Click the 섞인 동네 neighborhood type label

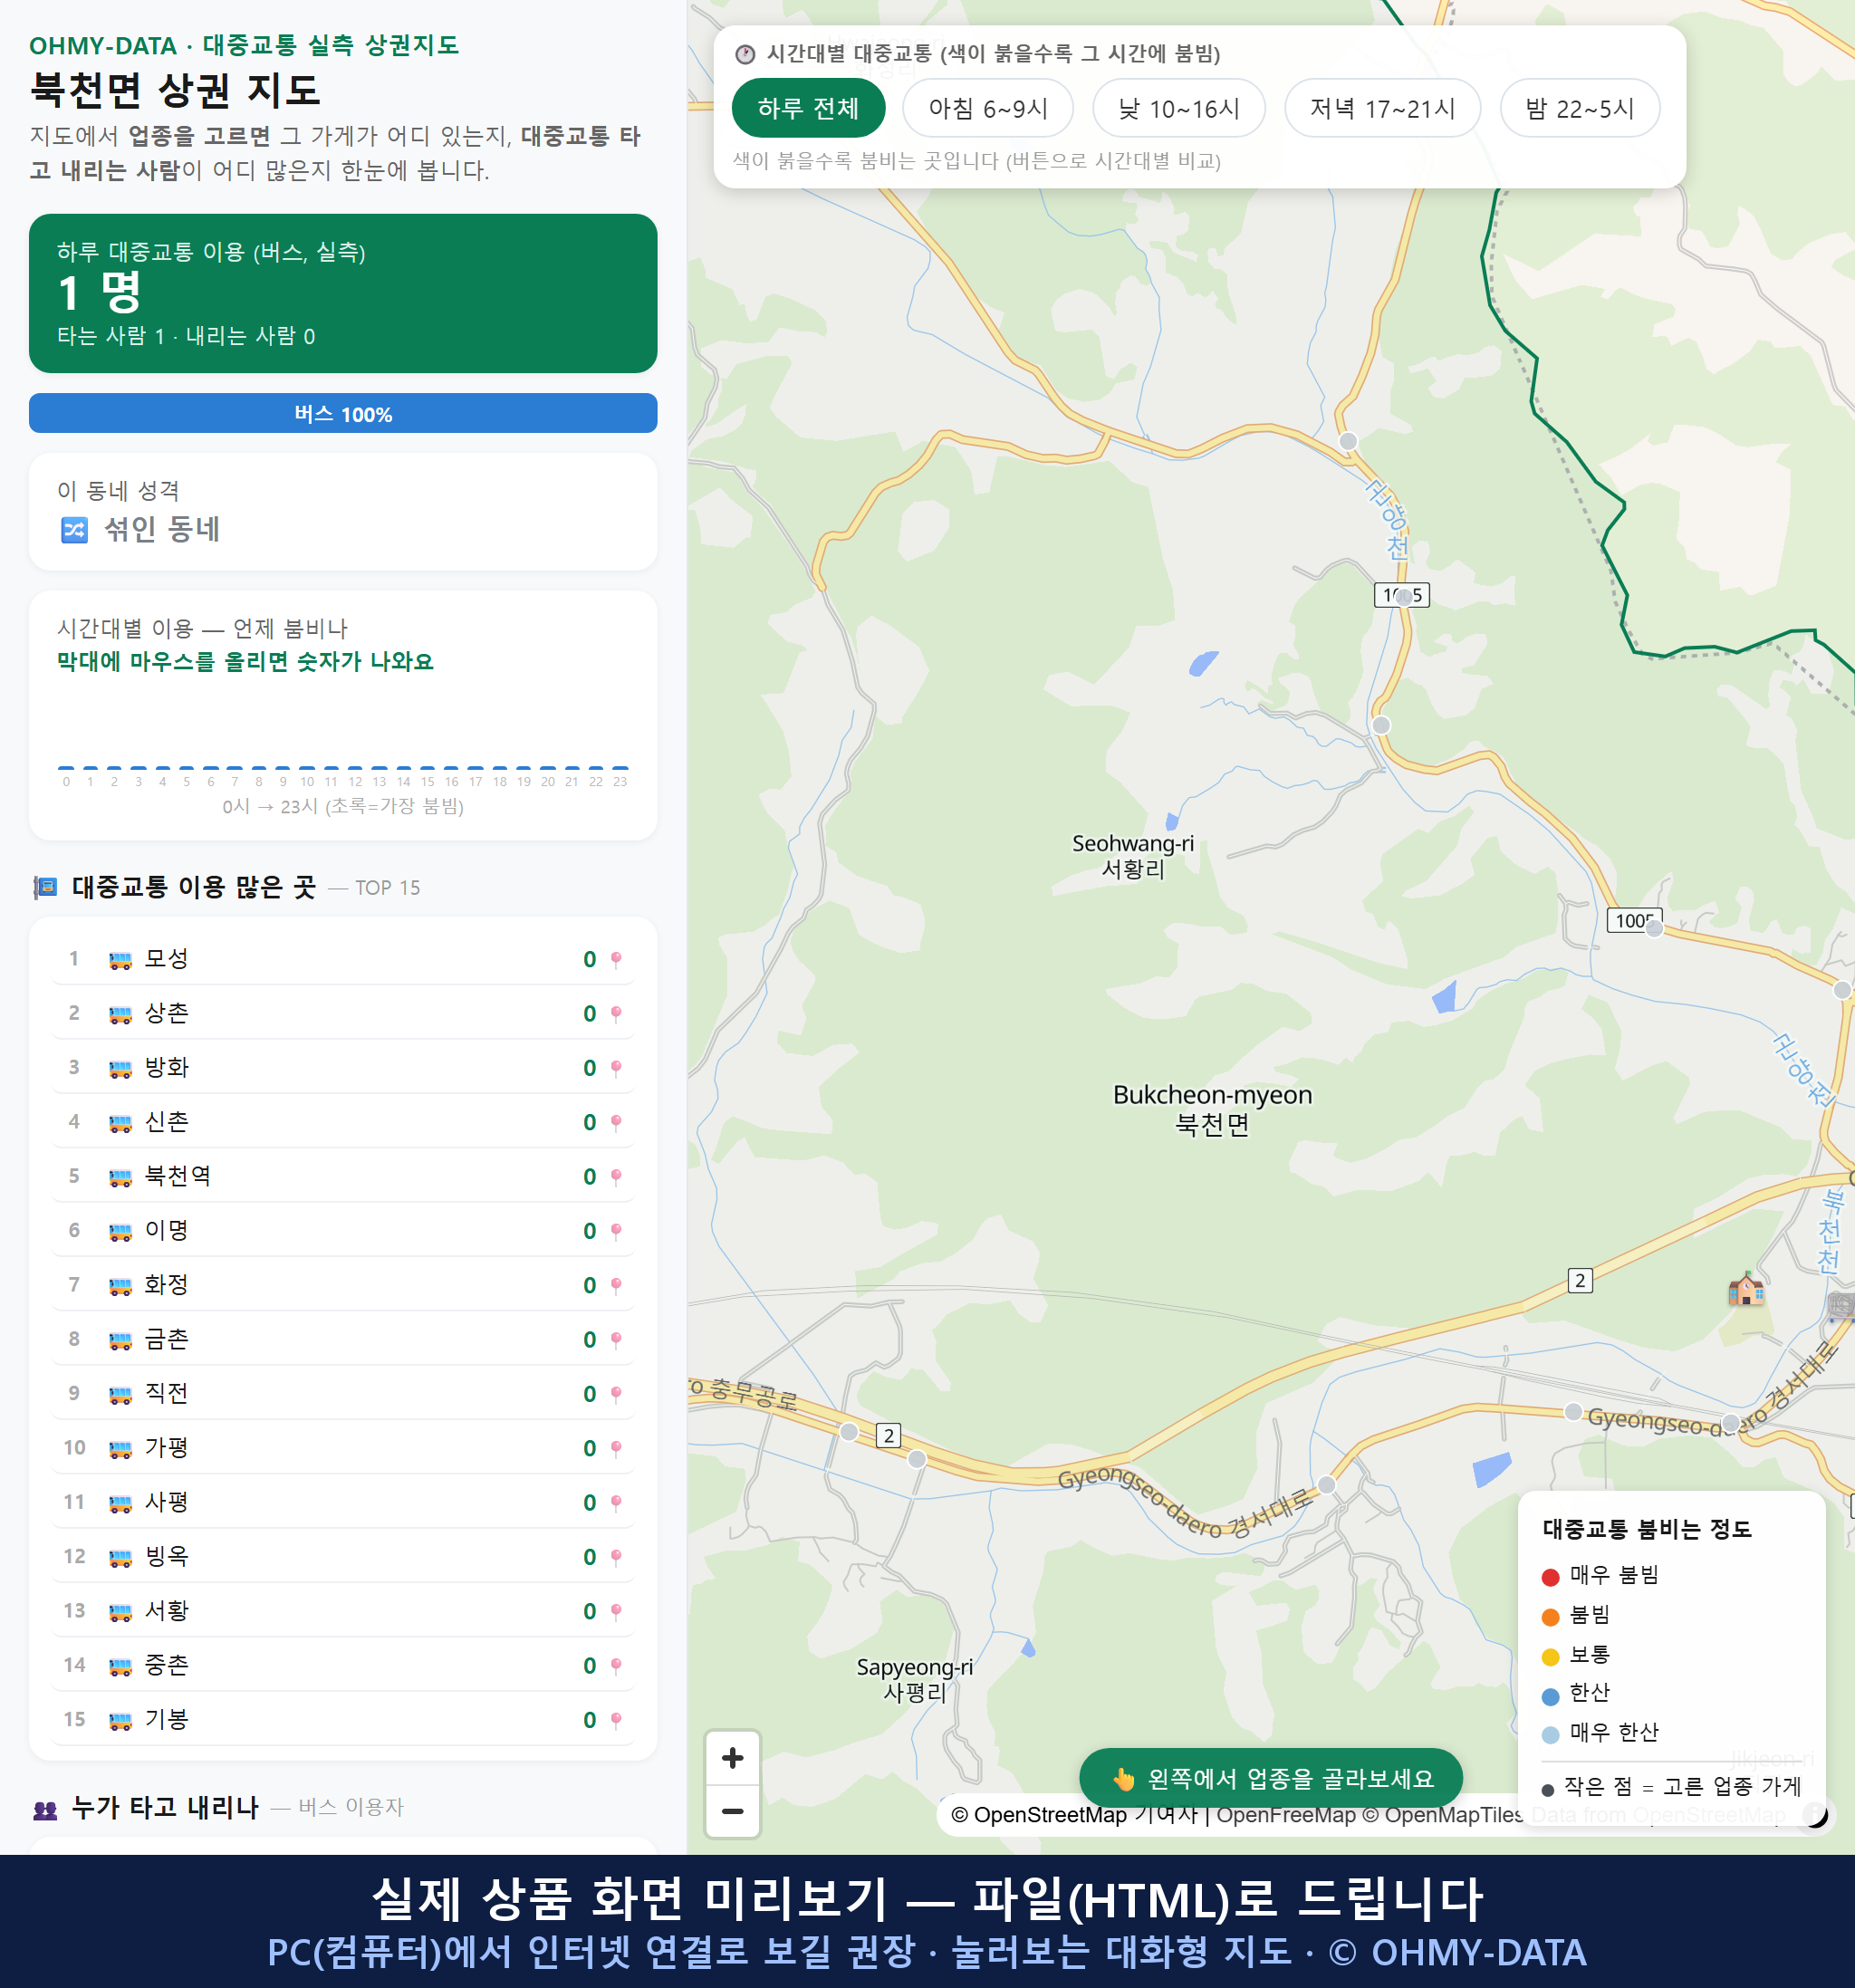162,529
